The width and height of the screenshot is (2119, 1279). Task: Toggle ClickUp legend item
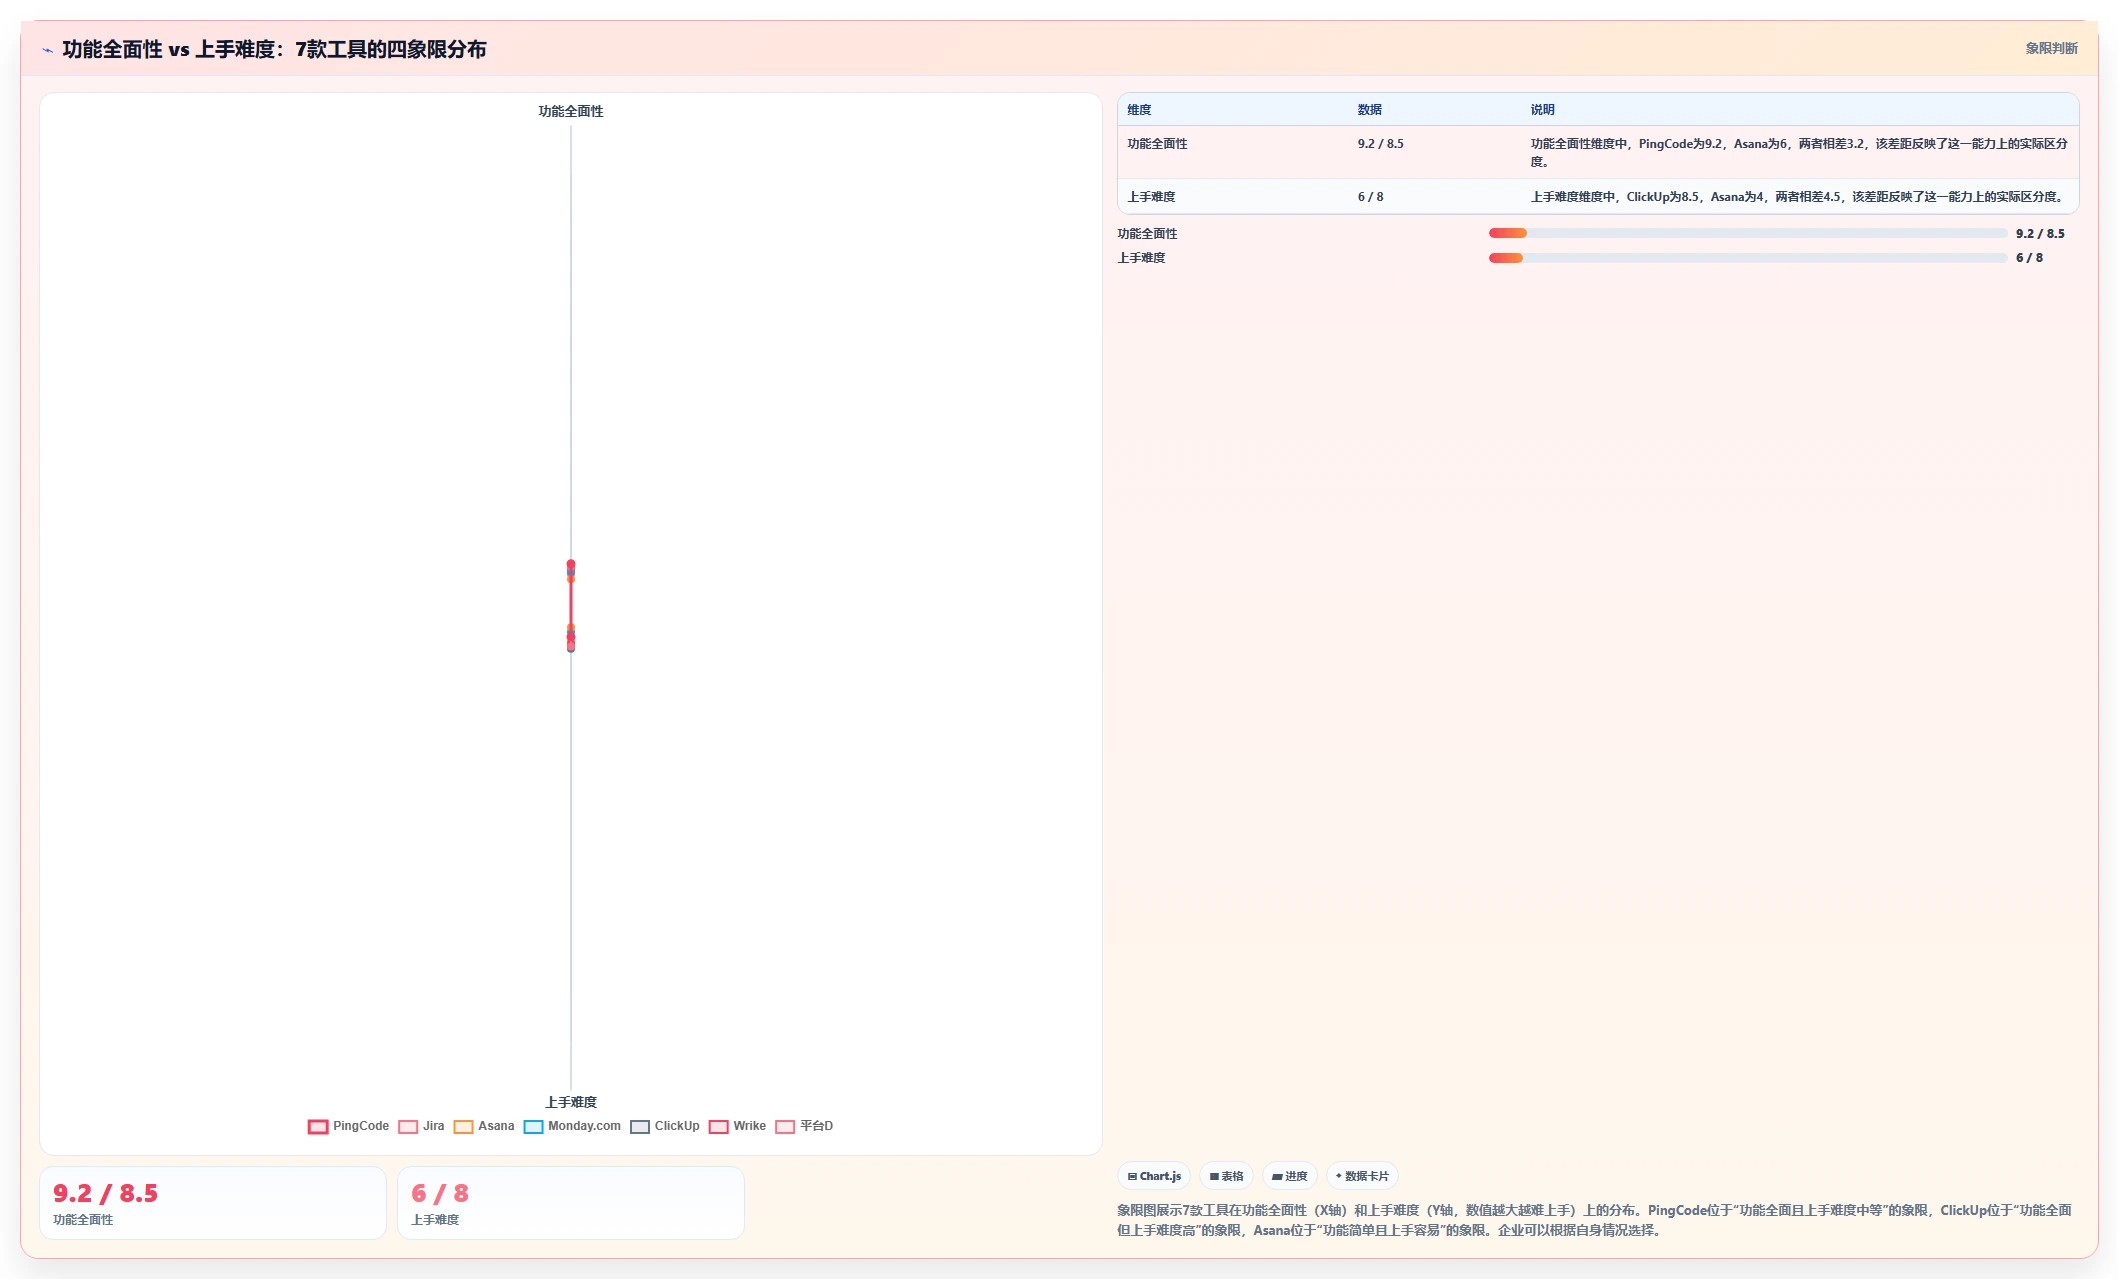tap(665, 1127)
